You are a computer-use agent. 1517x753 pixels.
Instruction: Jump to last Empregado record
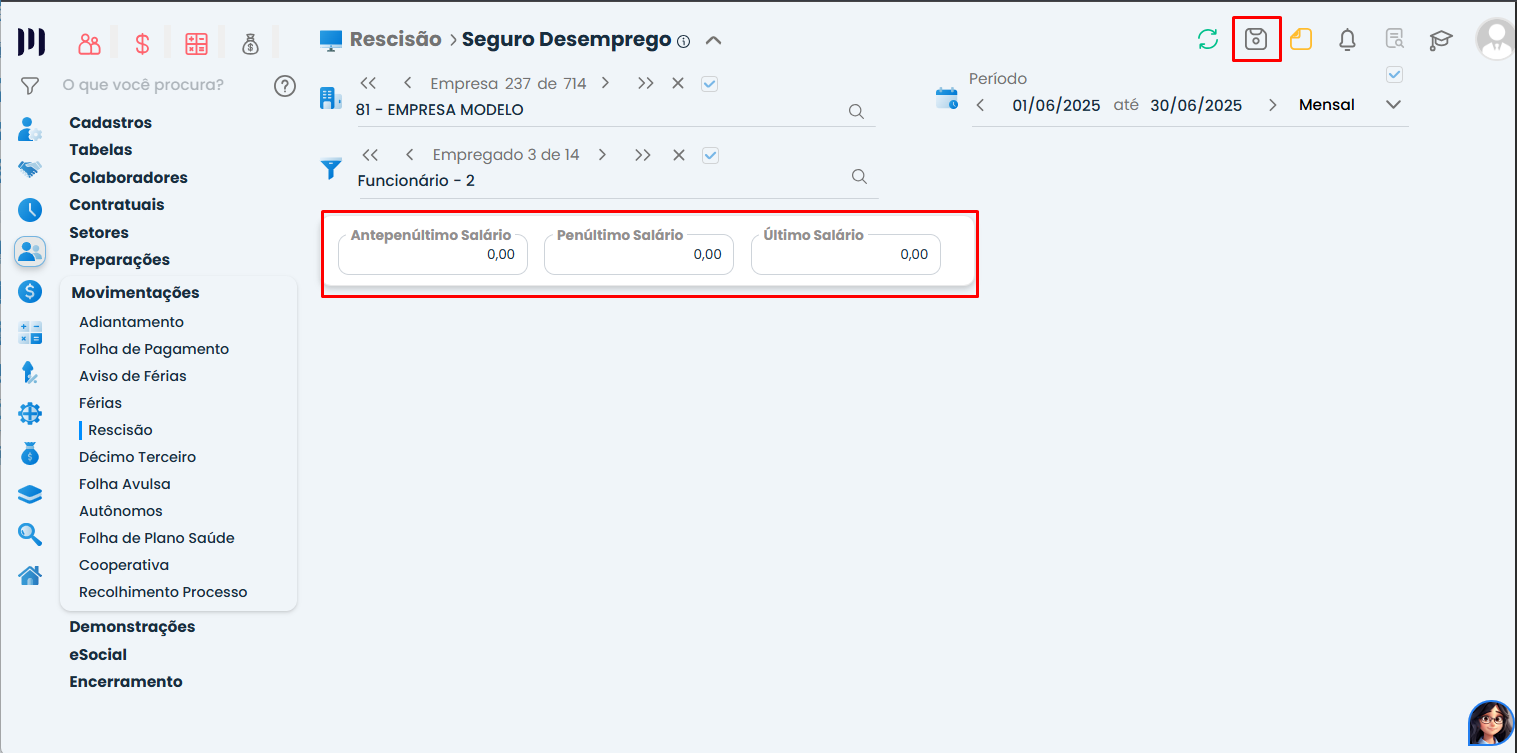click(643, 155)
